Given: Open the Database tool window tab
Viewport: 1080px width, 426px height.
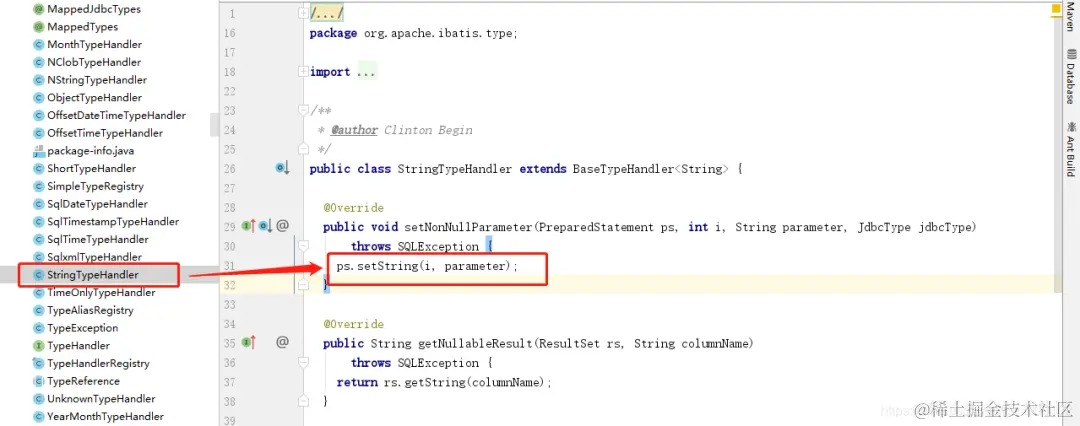Looking at the screenshot, I should (1070, 76).
